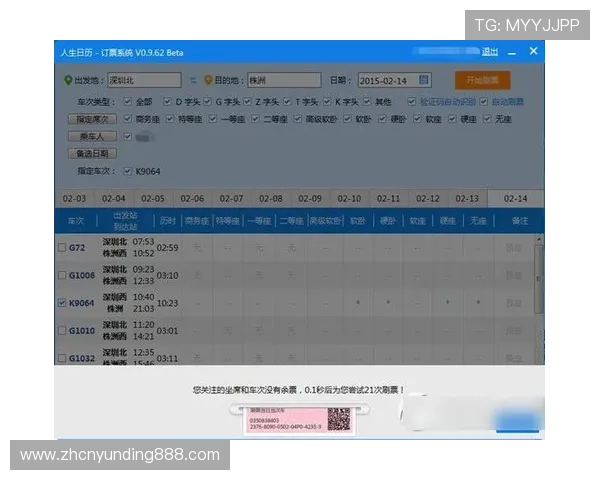Click the 退出 logout link
600x480 pixels.
coord(490,52)
